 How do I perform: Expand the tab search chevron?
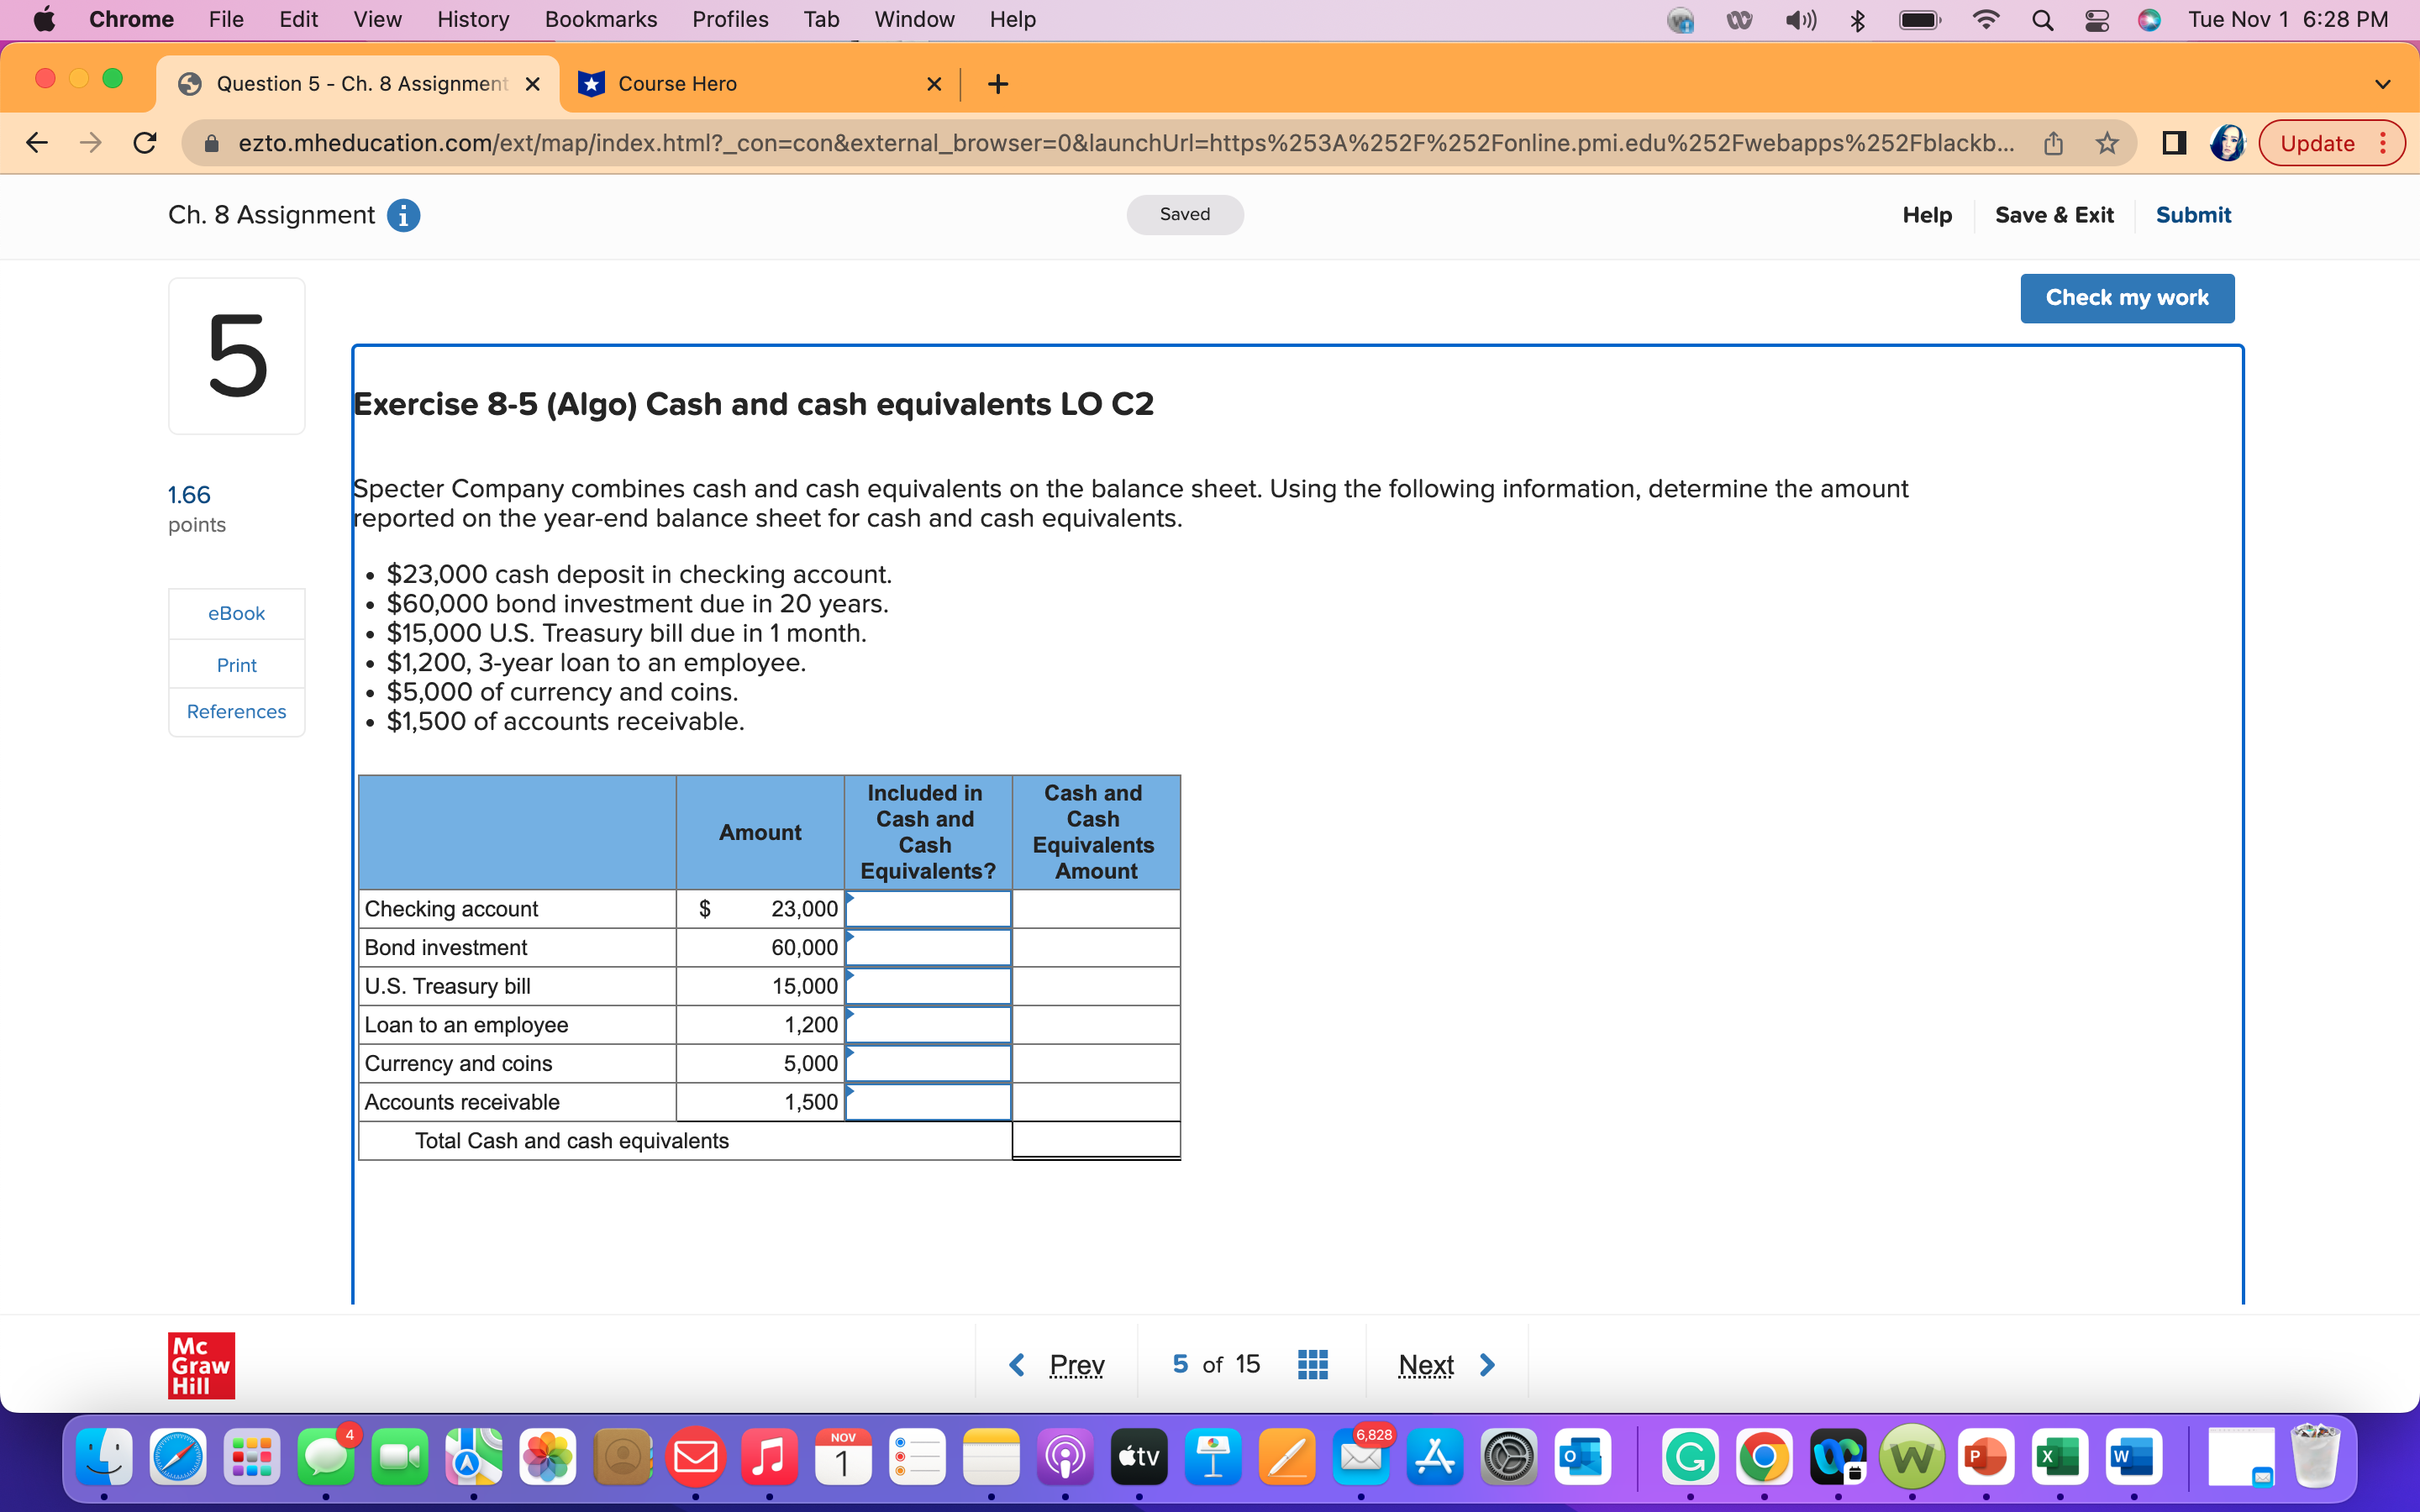pyautogui.click(x=2382, y=84)
